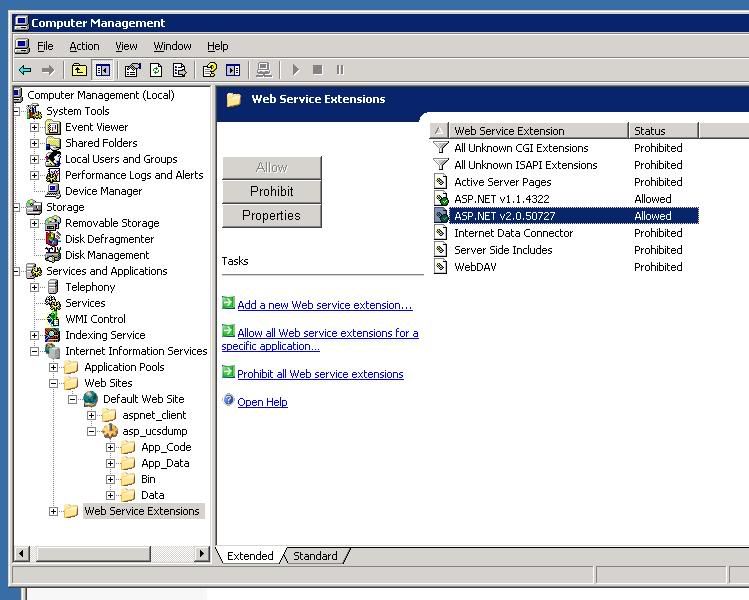749x600 pixels.
Task: Select the WebDAV extension row
Action: [x=566, y=267]
